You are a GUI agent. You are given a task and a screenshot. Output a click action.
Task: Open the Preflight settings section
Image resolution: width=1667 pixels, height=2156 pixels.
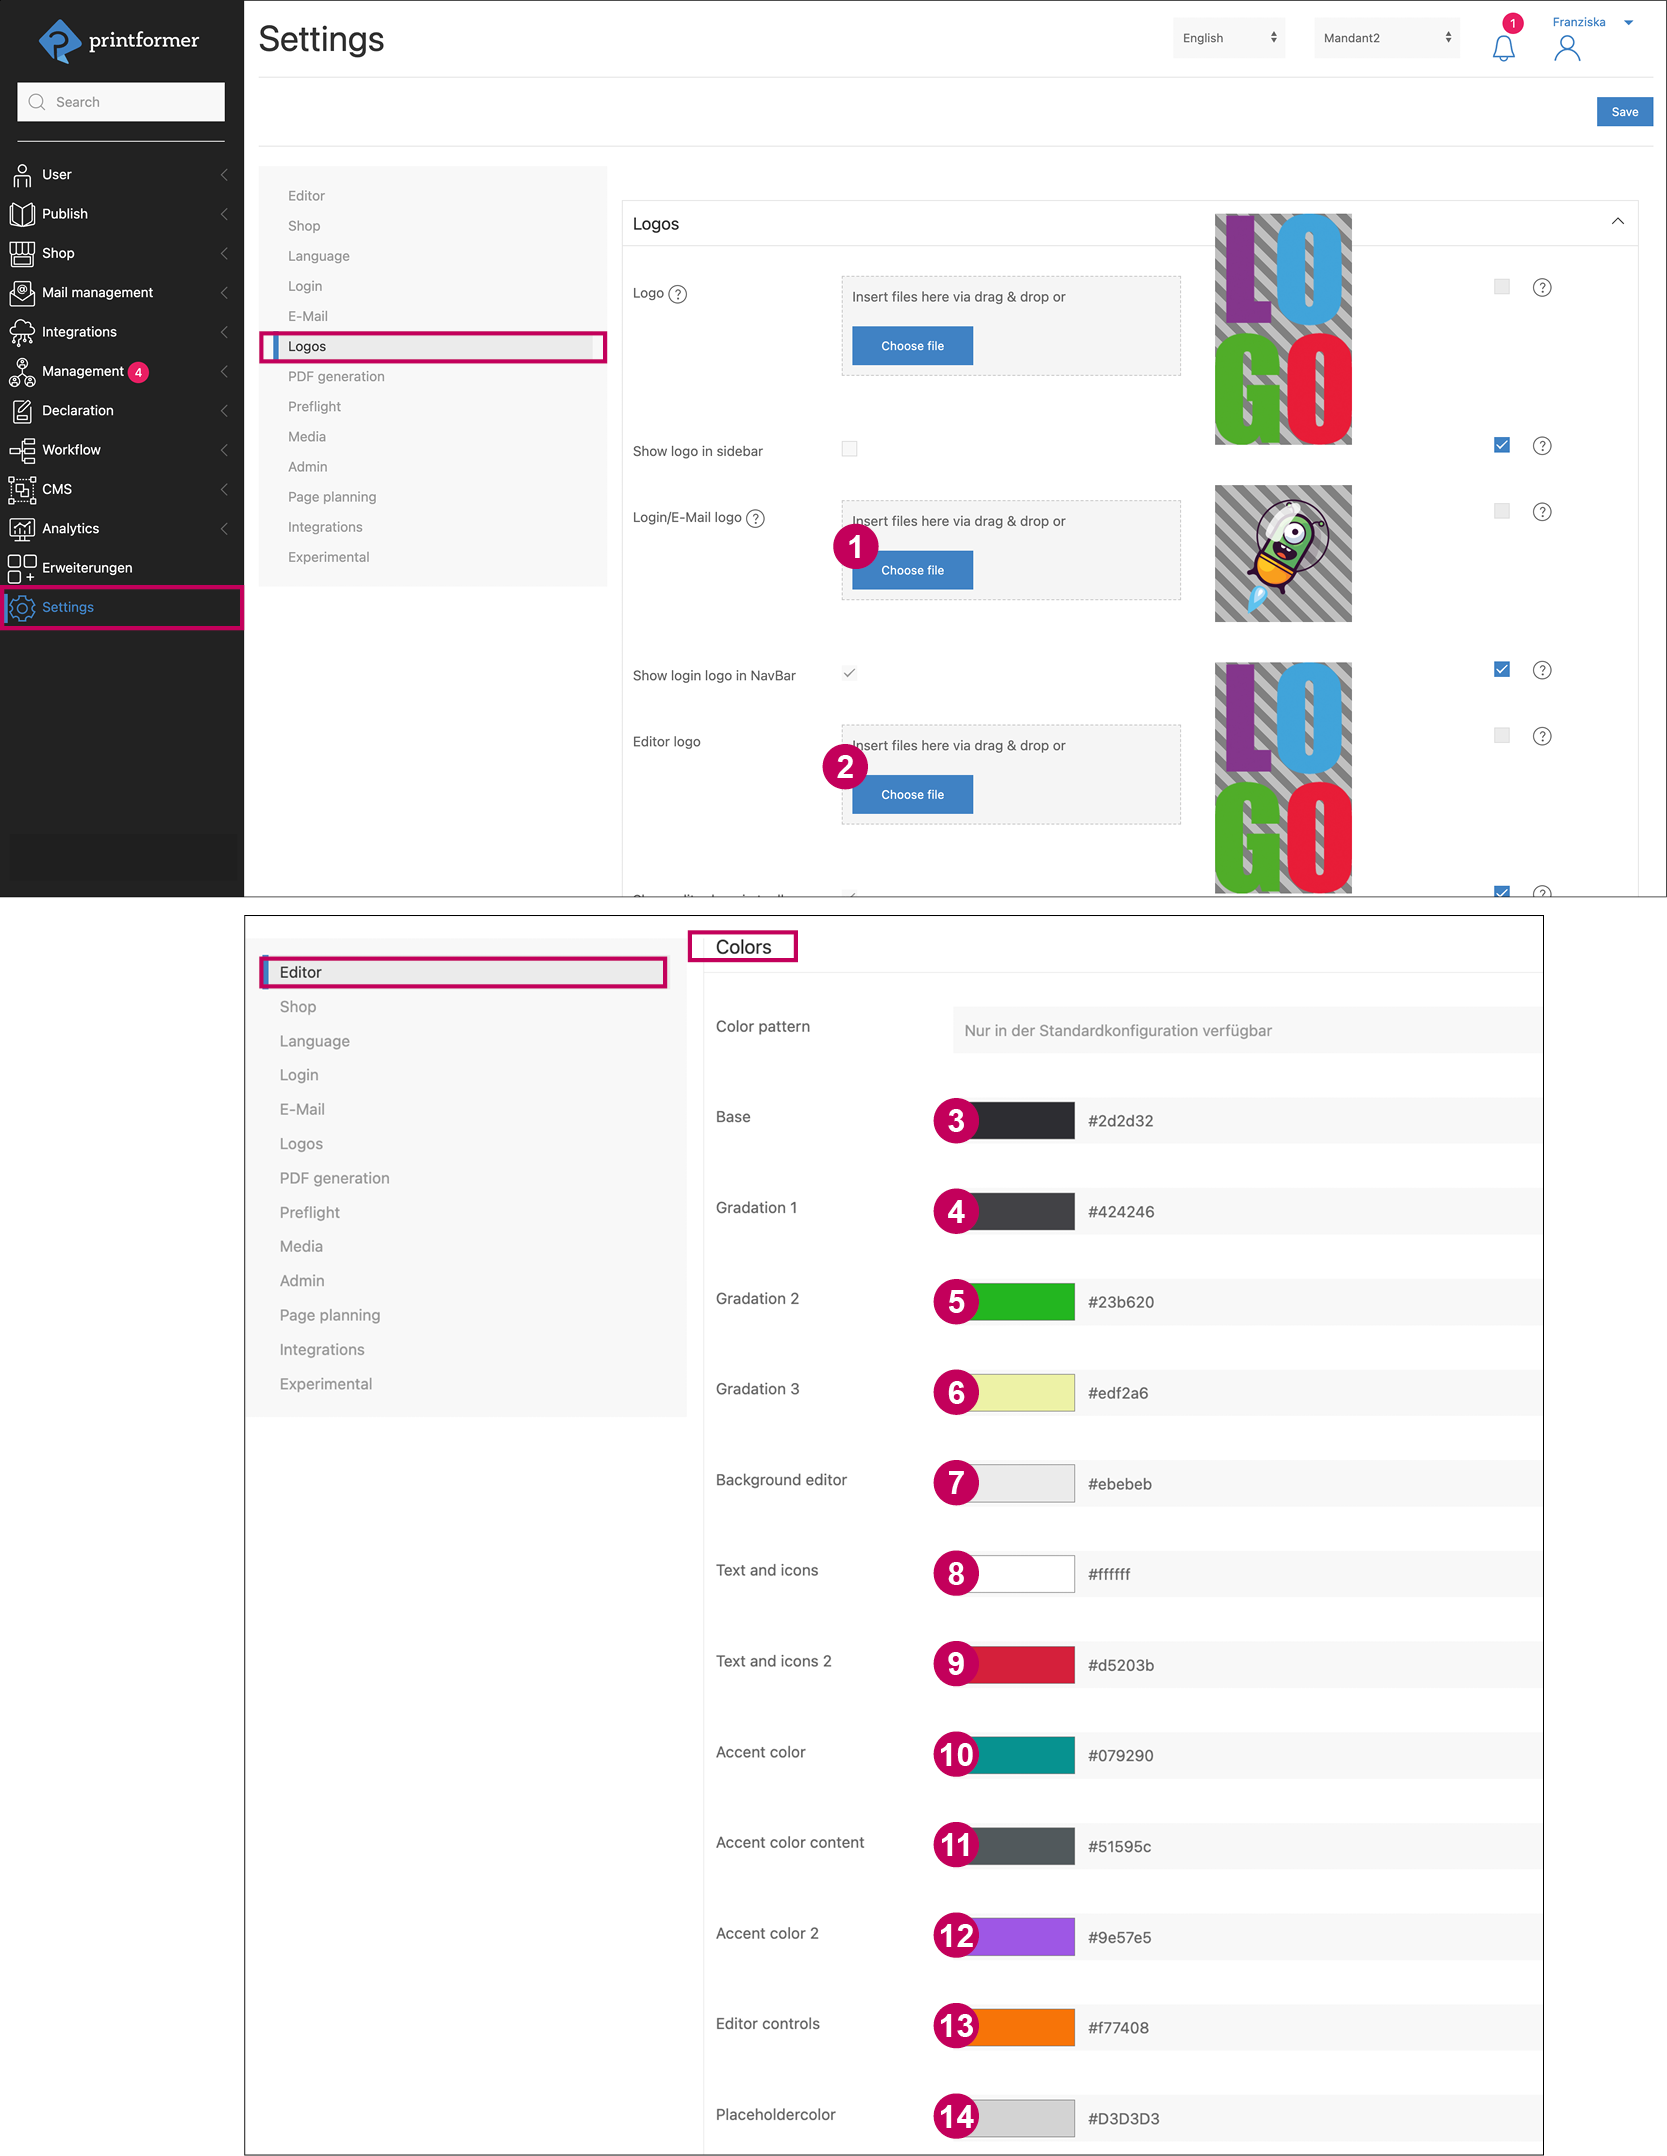tap(314, 406)
